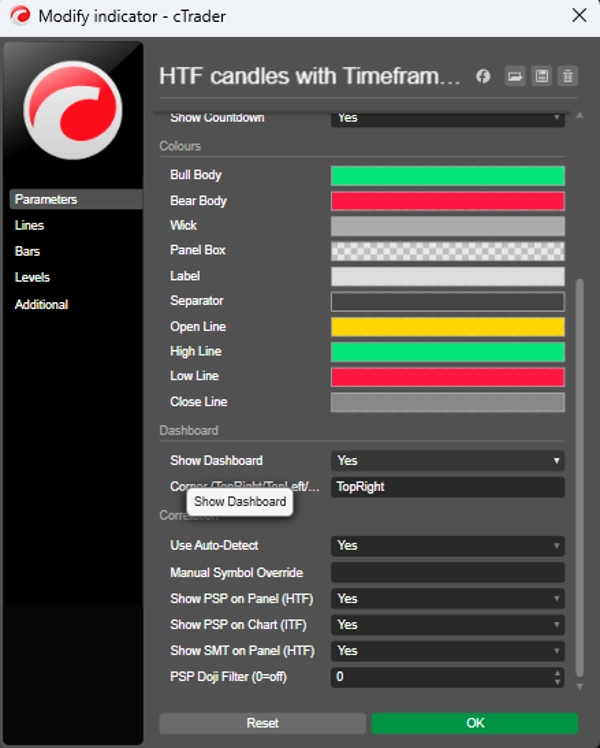The width and height of the screenshot is (600, 748).
Task: Open the Low Line red colour swatch
Action: [447, 377]
